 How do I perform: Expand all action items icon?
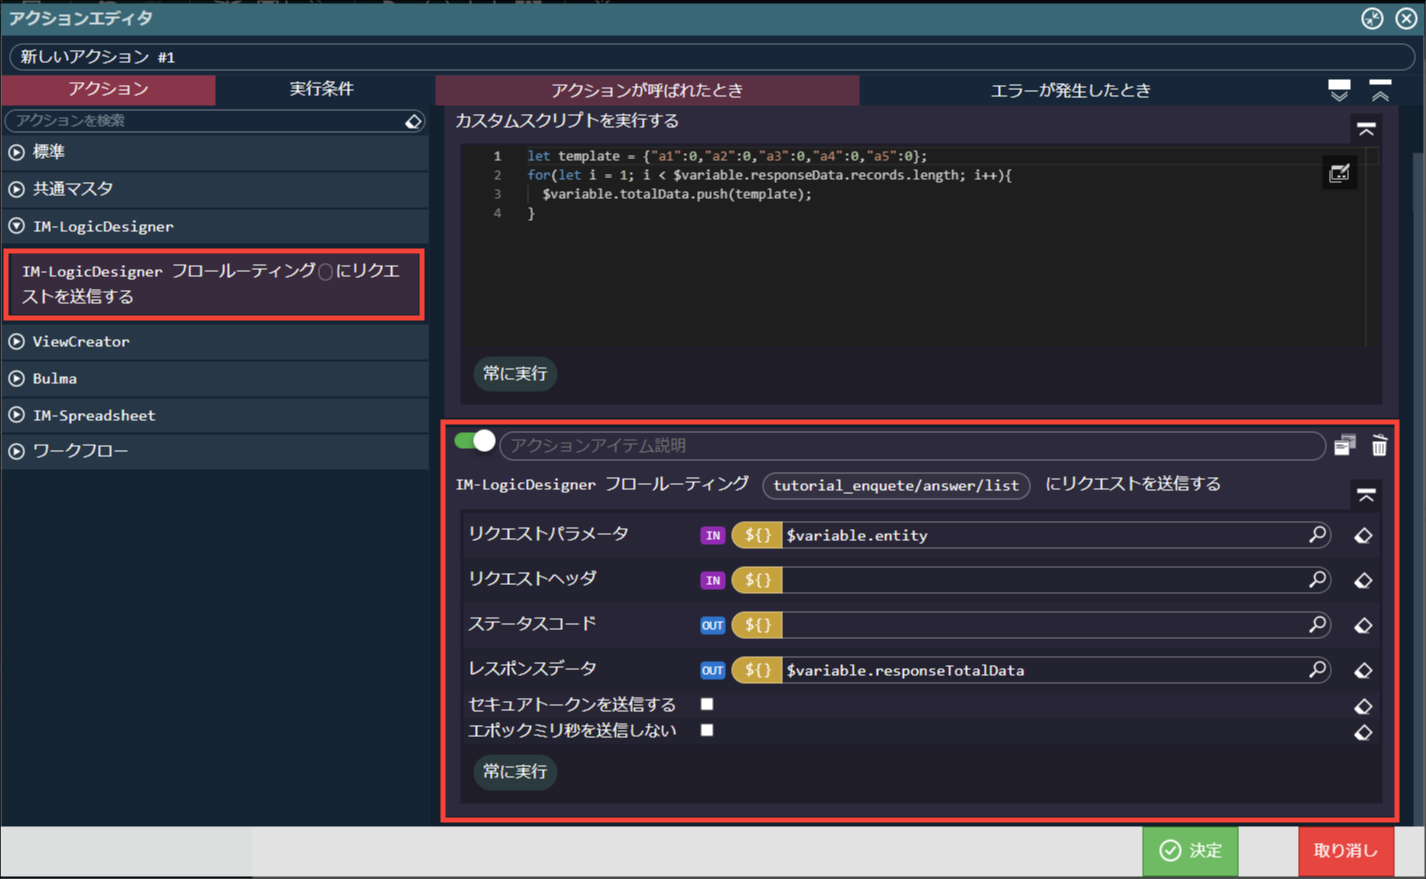1339,90
